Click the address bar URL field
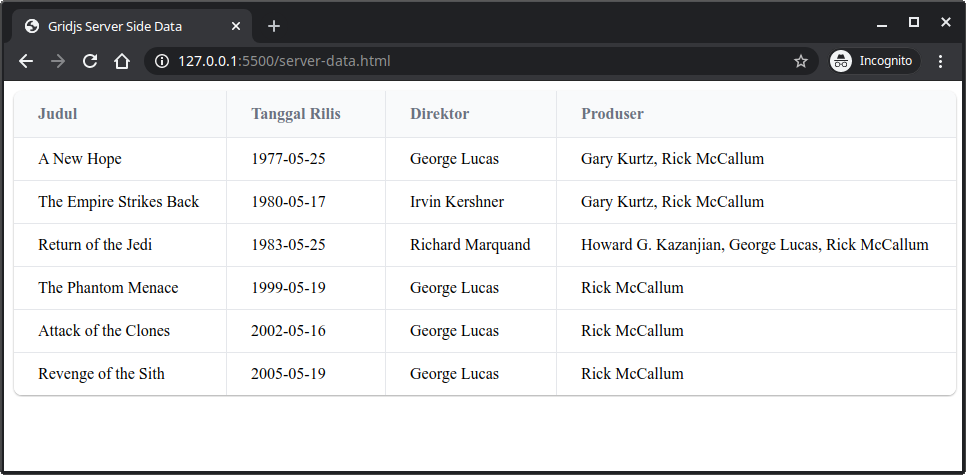Screen dimensions: 966x475 pos(480,61)
